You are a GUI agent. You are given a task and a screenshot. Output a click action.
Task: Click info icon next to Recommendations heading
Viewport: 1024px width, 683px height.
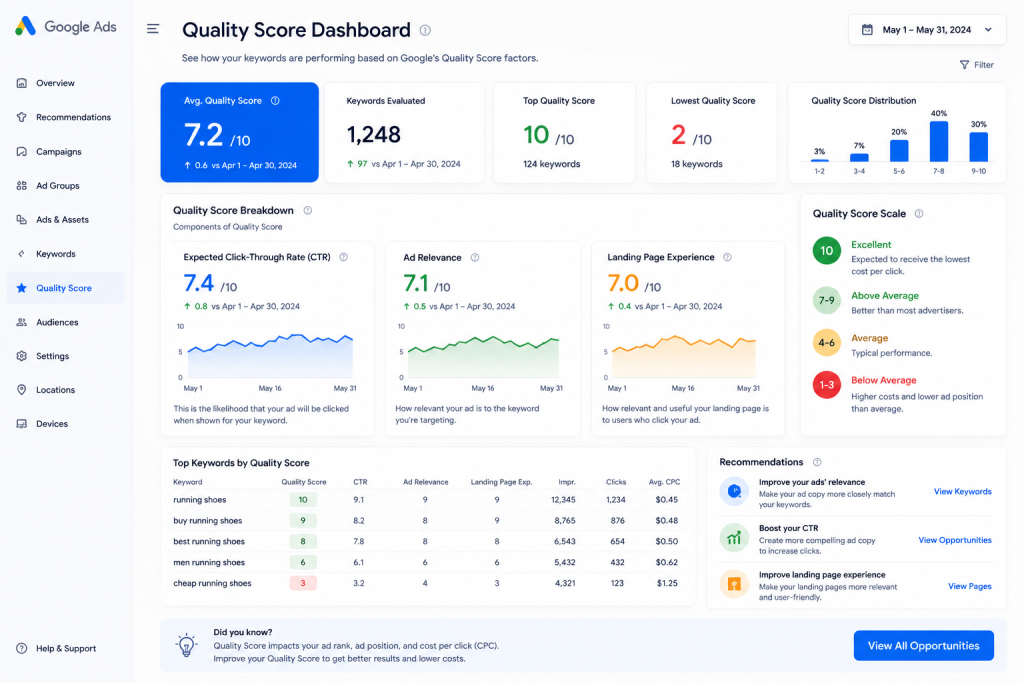point(817,462)
